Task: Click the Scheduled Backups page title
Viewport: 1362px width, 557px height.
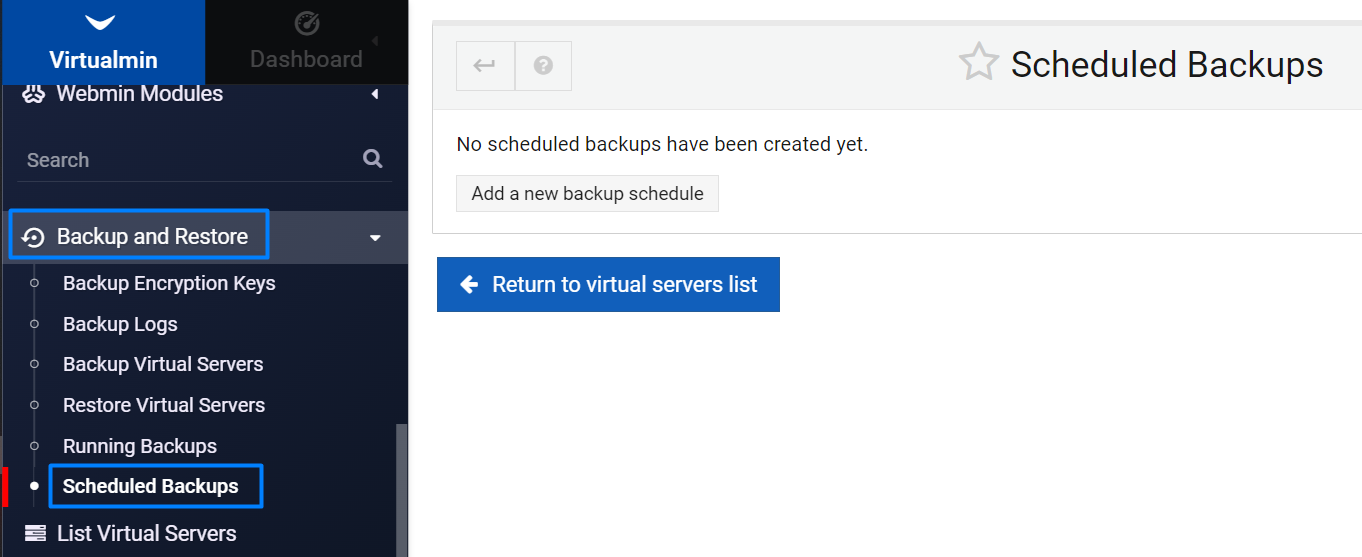Action: [x=1167, y=64]
